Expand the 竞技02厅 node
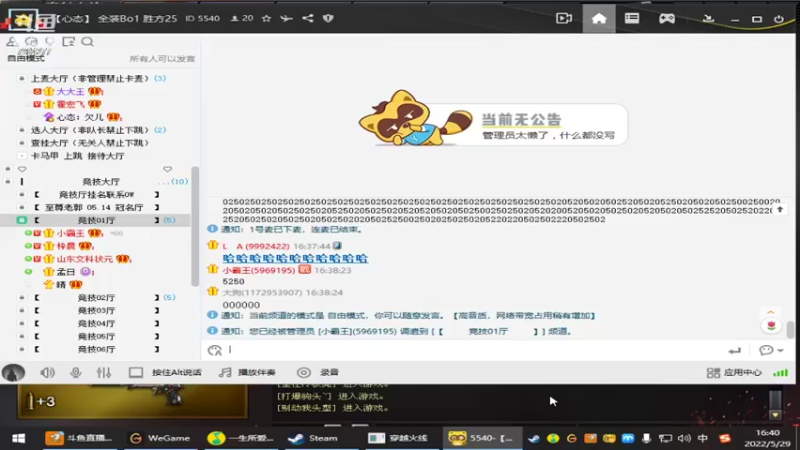 (21, 297)
